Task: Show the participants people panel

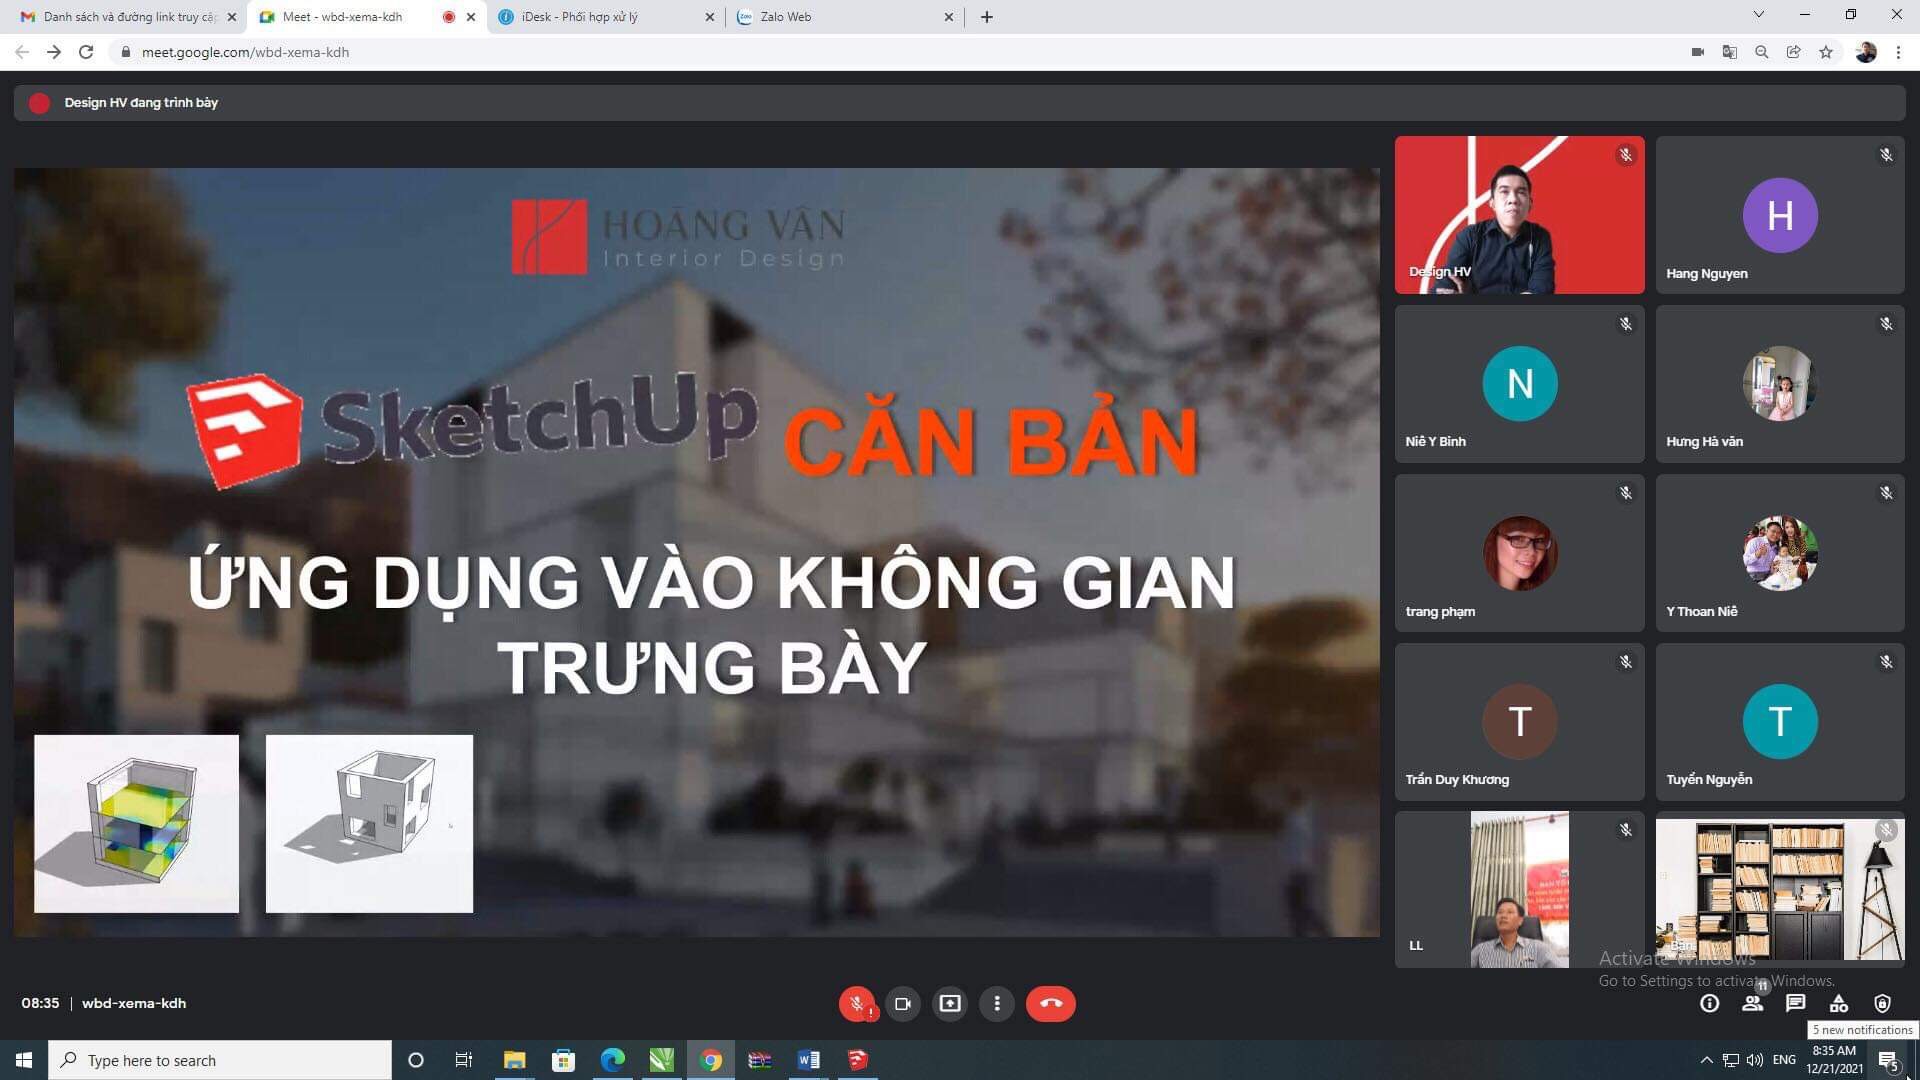Action: 1752,1004
